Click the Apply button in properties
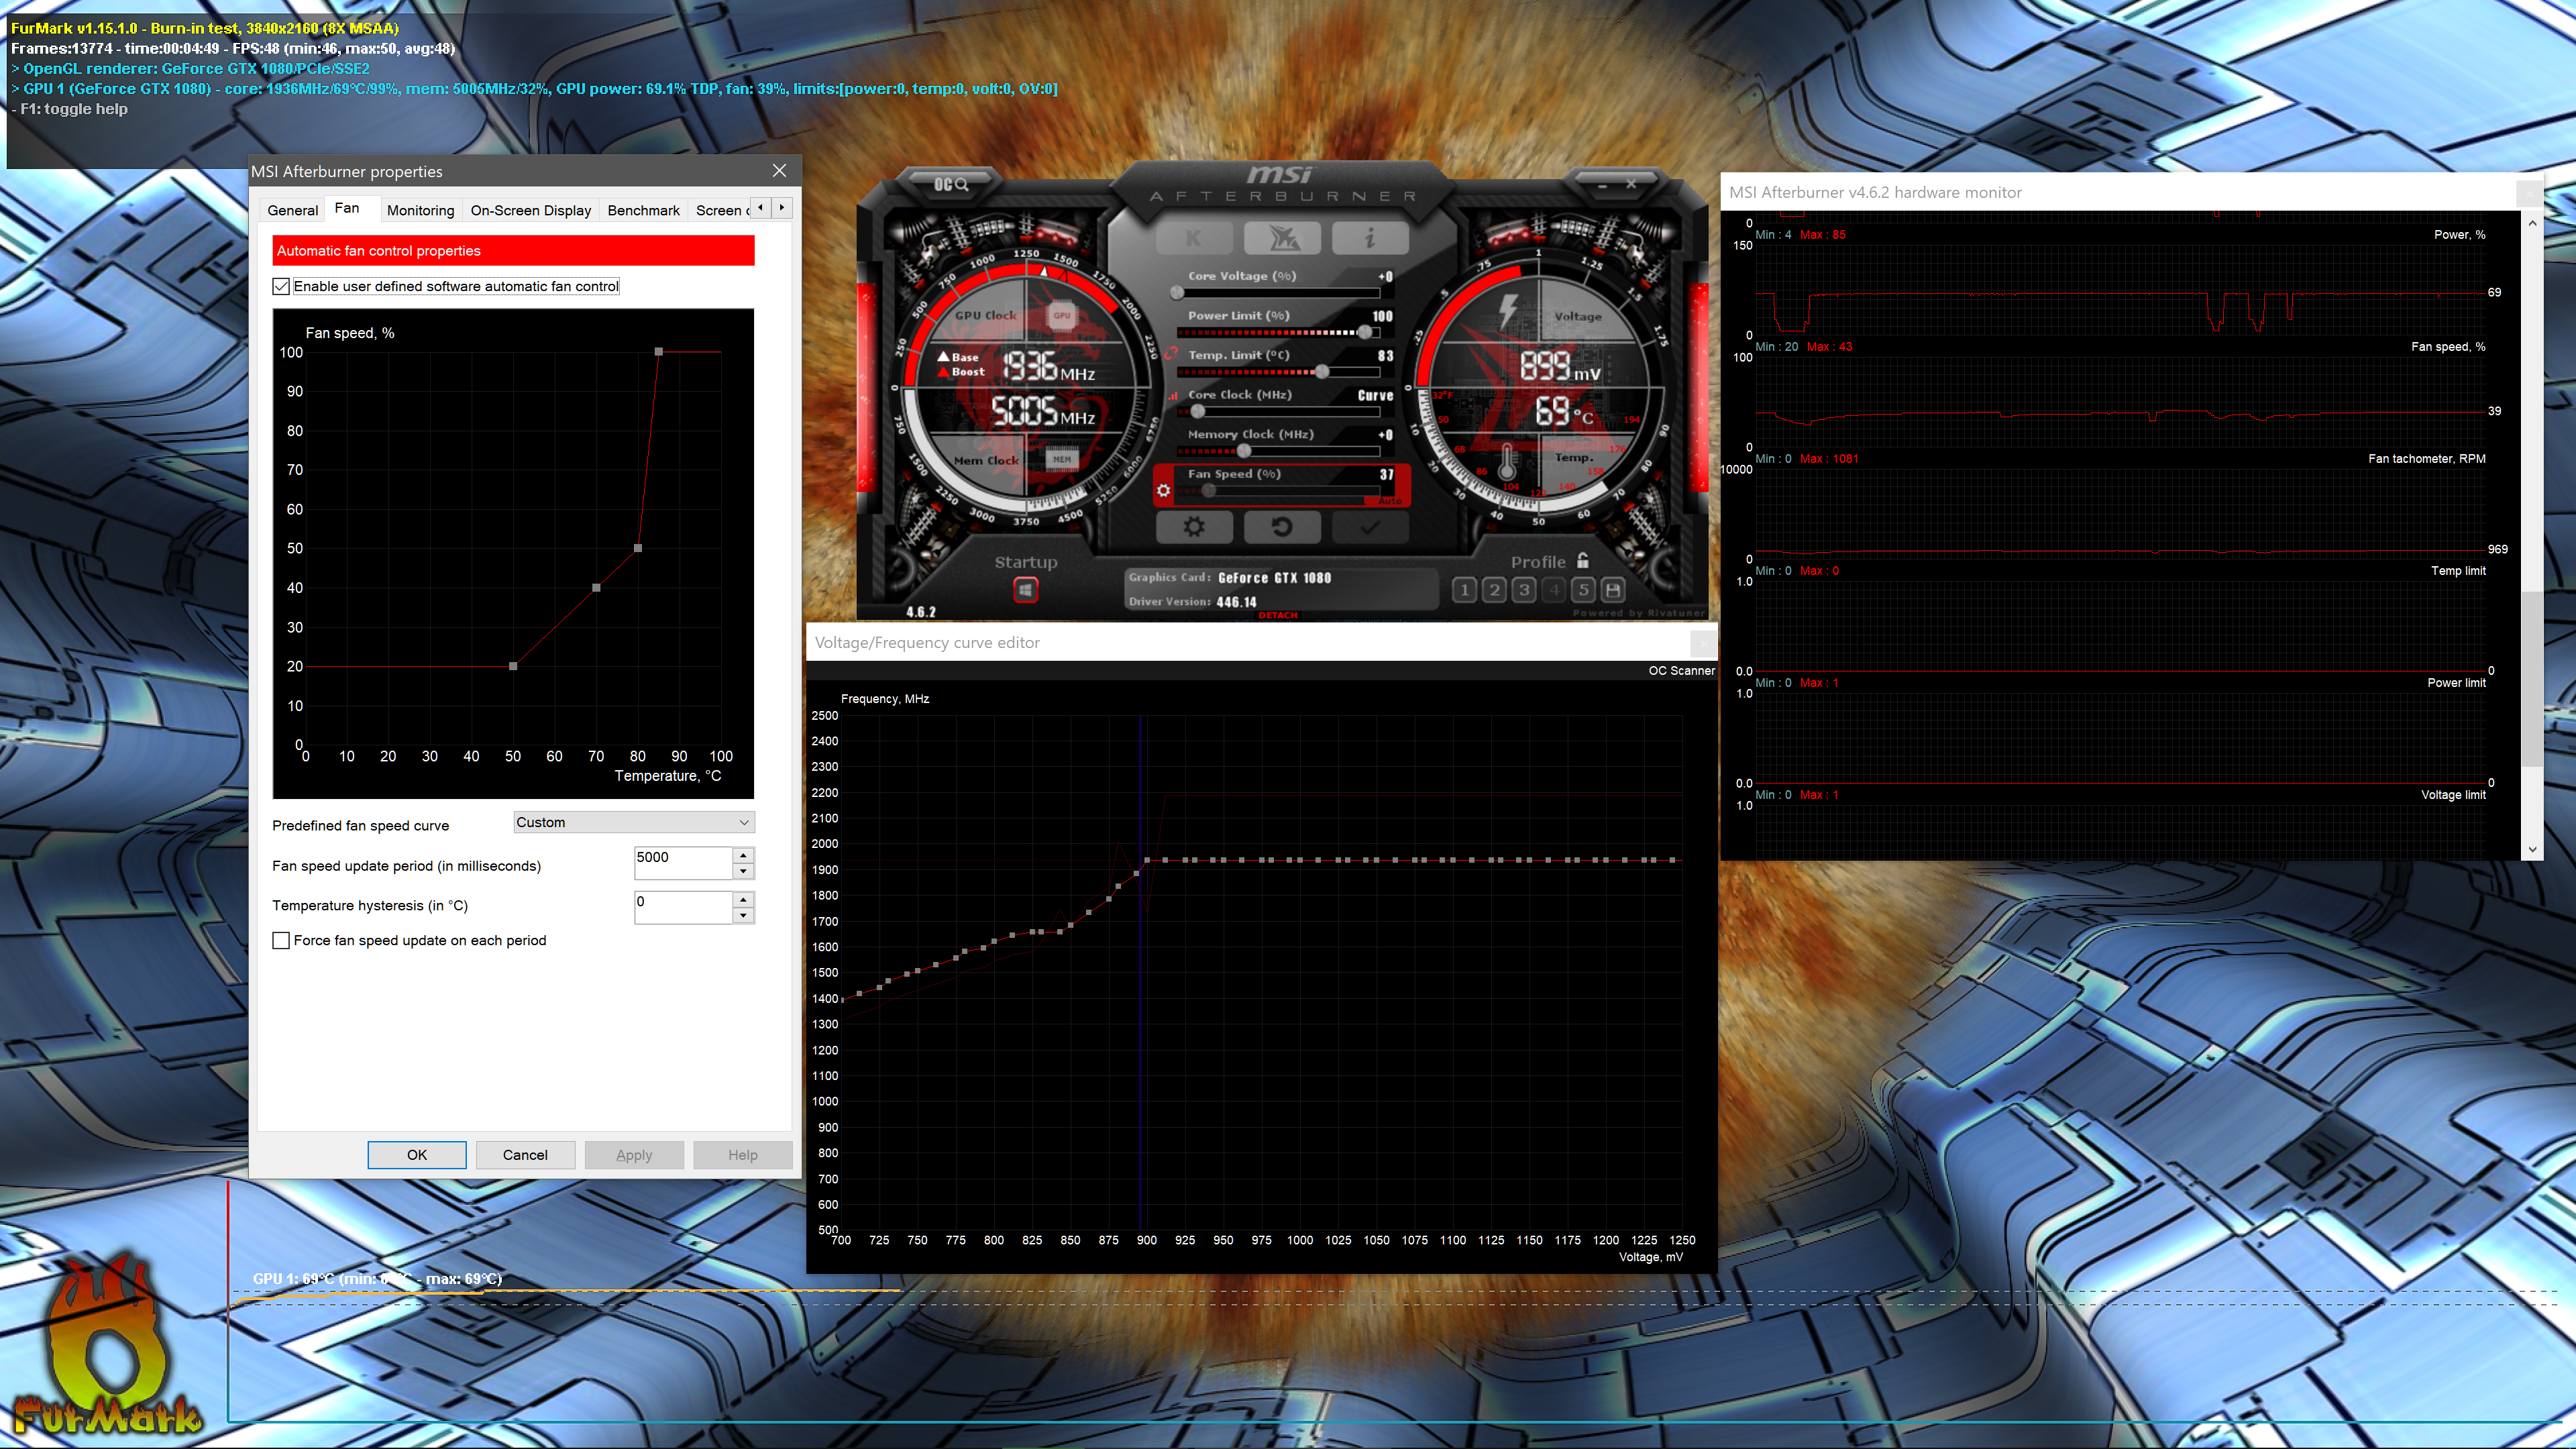This screenshot has width=2576, height=1449. [634, 1155]
